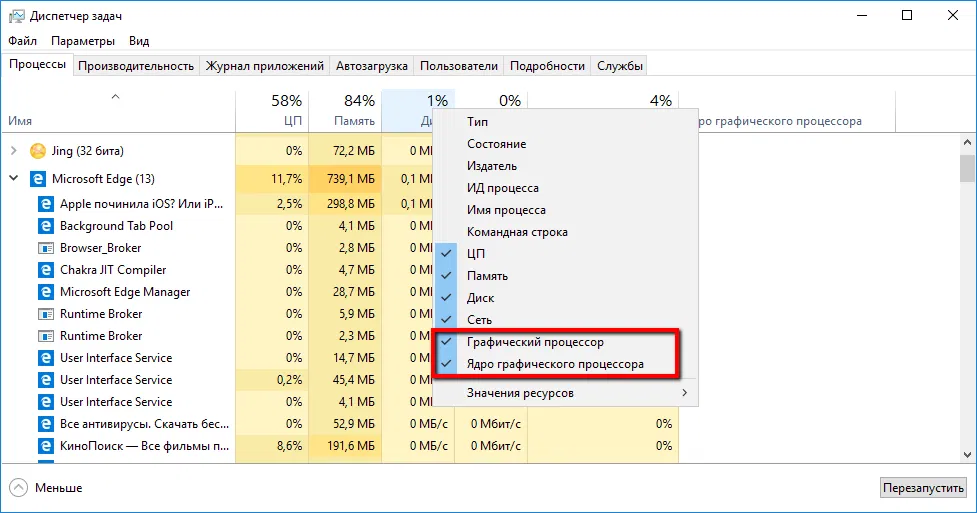Viewport: 977px width, 513px height.
Task: Click the sort arrow above Имя column
Action: (115, 97)
